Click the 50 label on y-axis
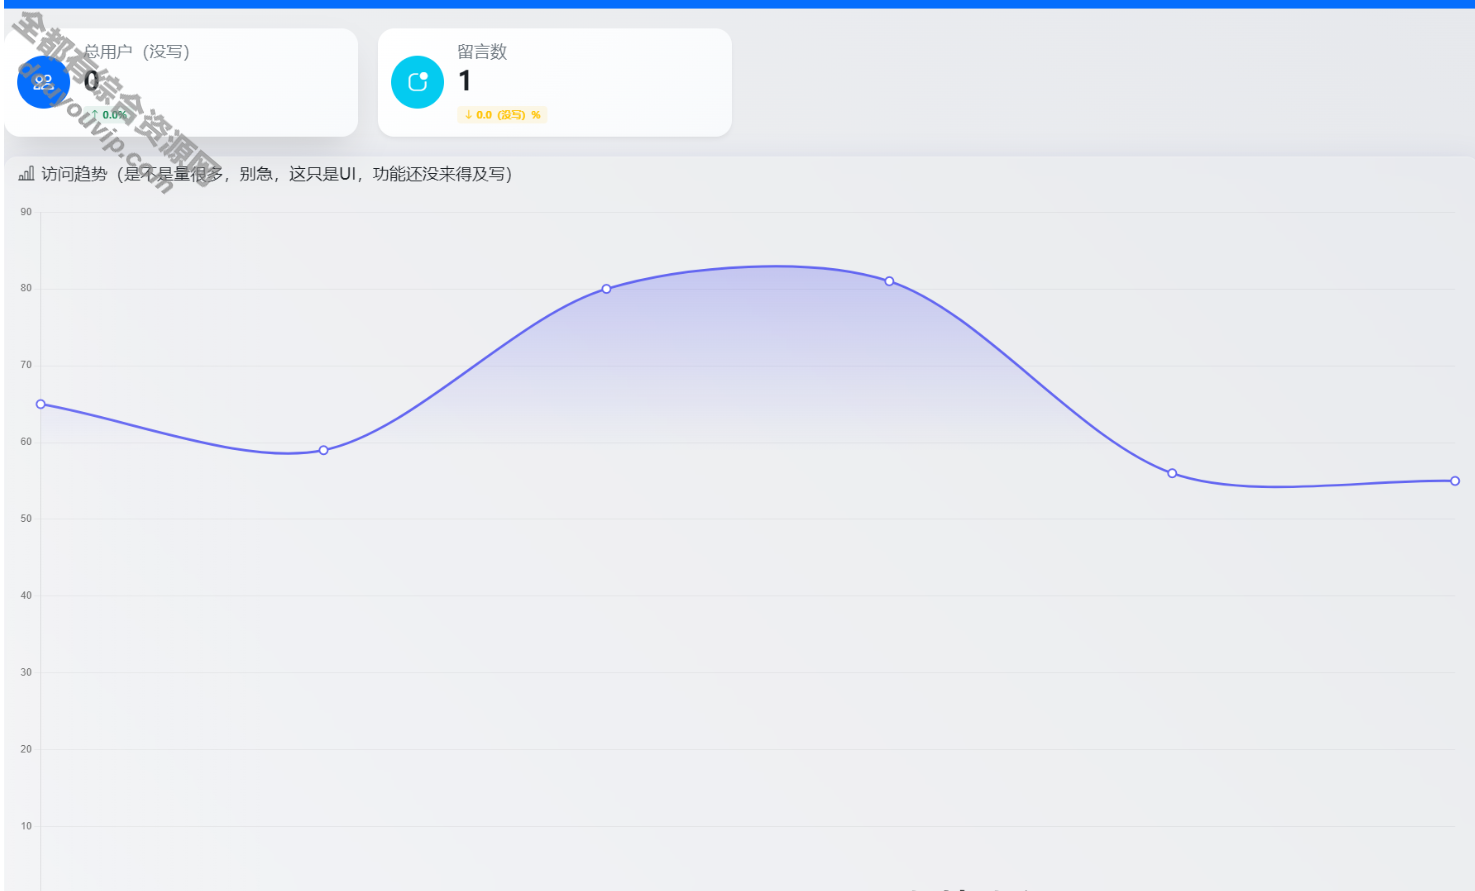The width and height of the screenshot is (1475, 891). tap(26, 519)
